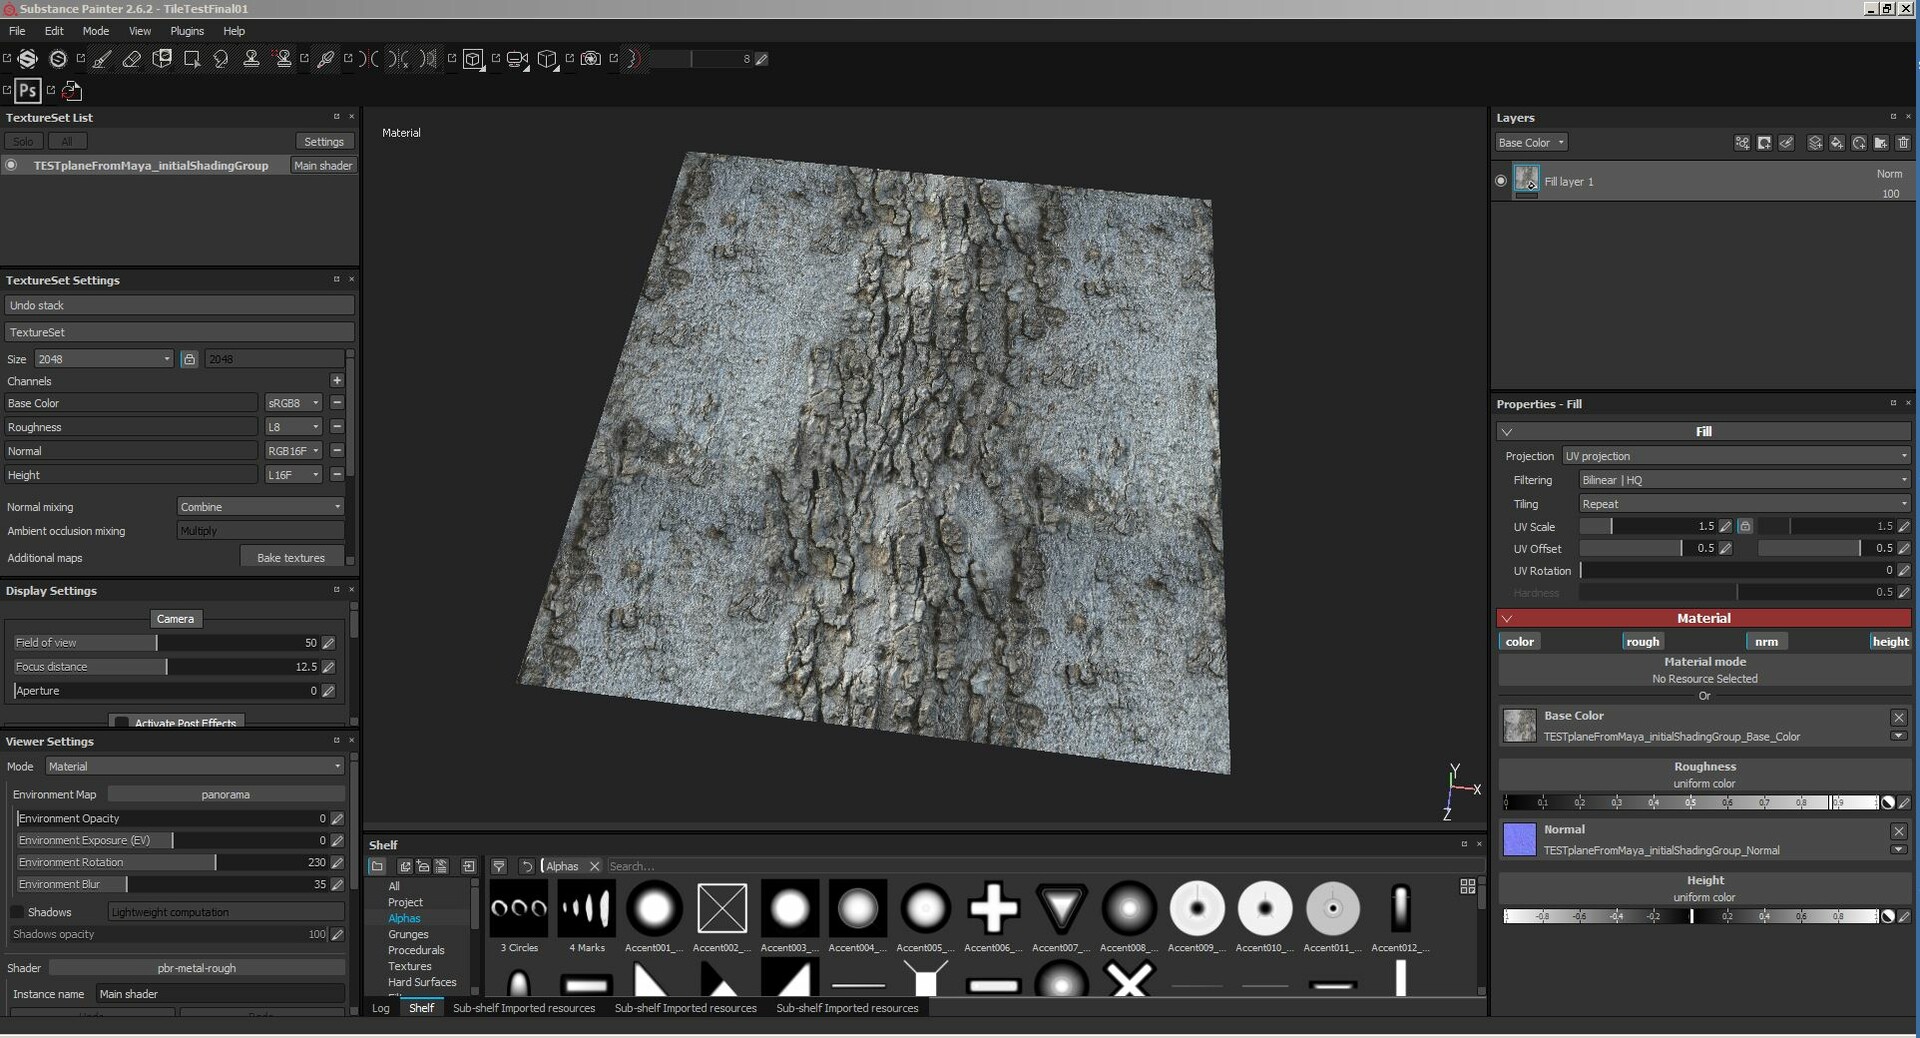Select the Eraser tool

131,59
